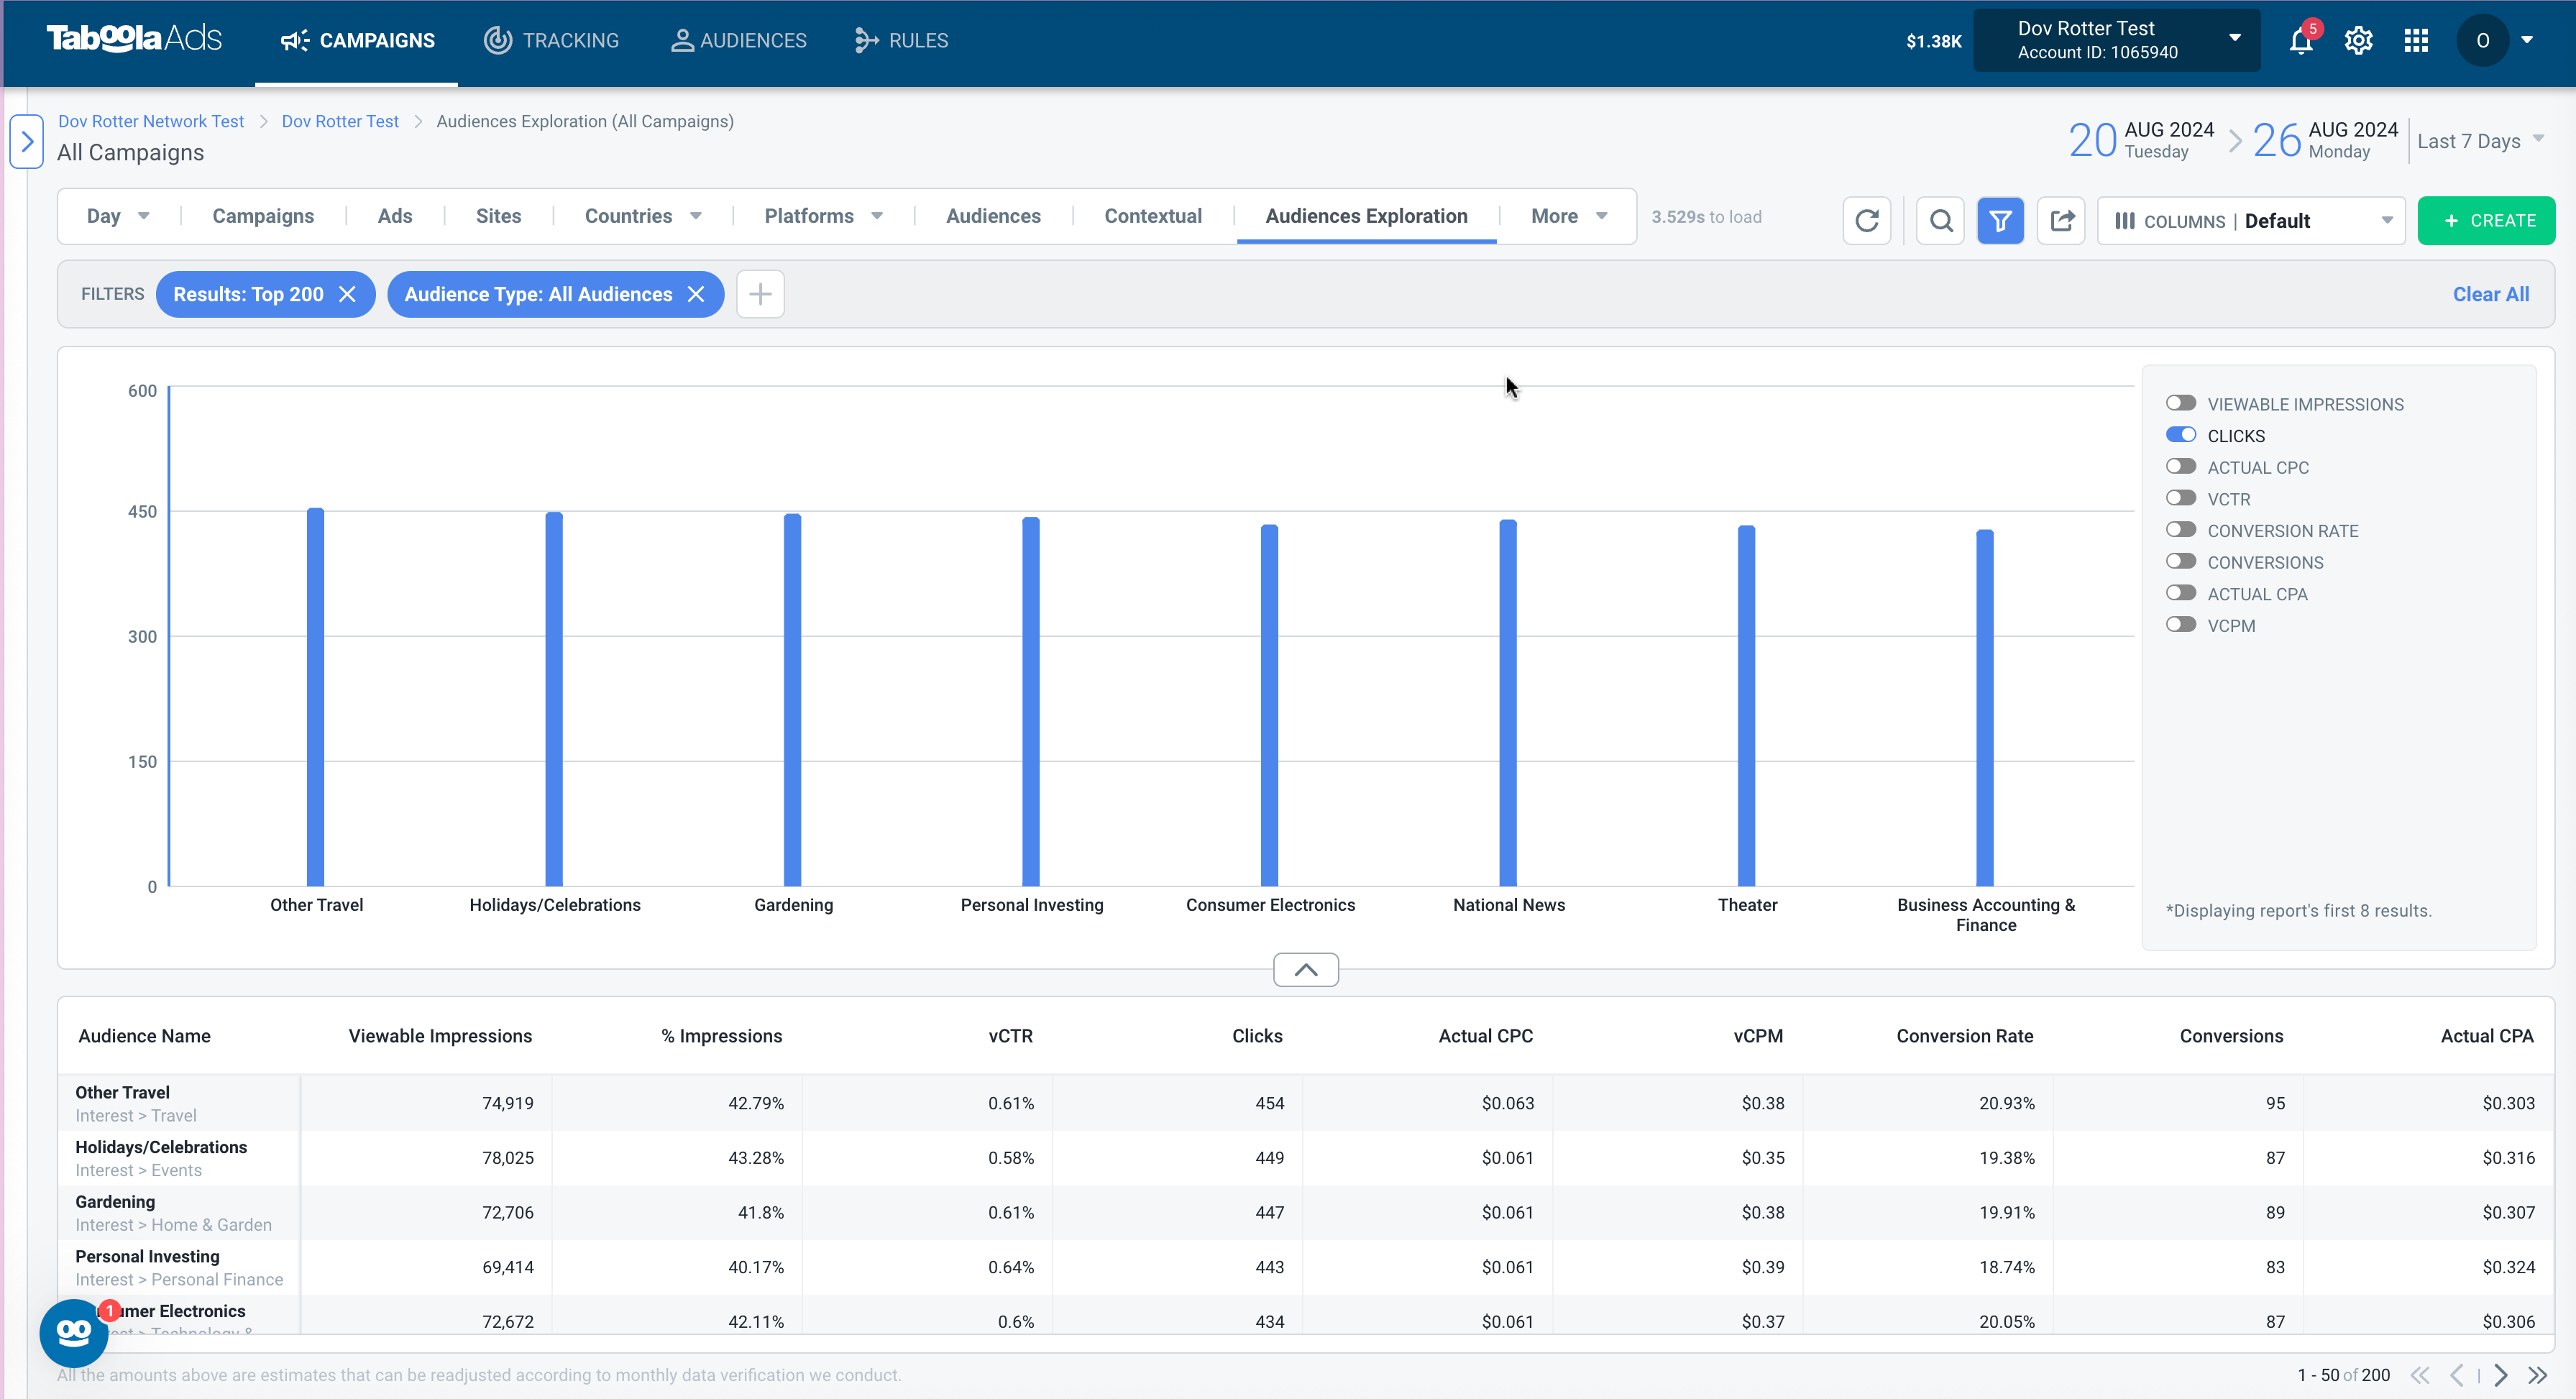Open the settings gear icon
The height and width of the screenshot is (1399, 2576).
[2358, 40]
